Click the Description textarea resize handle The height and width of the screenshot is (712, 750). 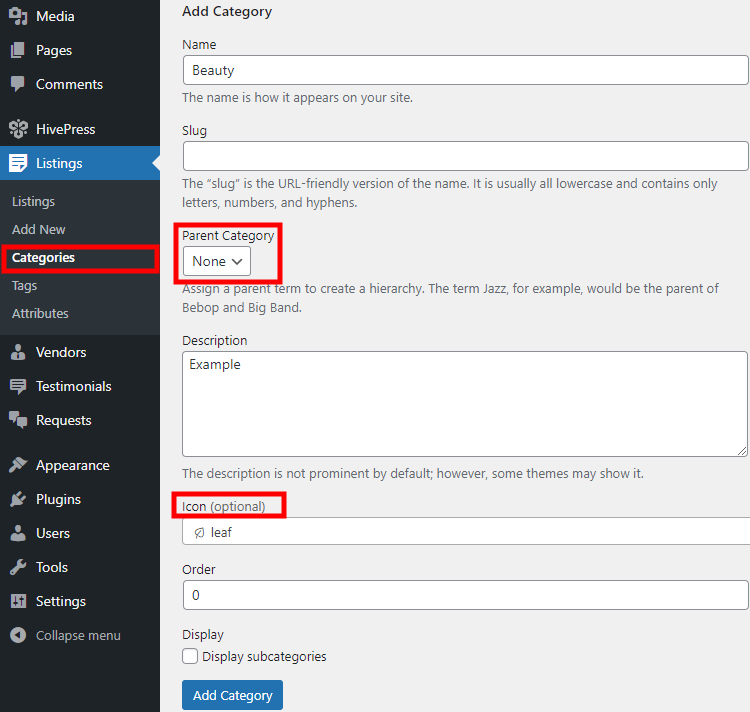click(x=742, y=450)
